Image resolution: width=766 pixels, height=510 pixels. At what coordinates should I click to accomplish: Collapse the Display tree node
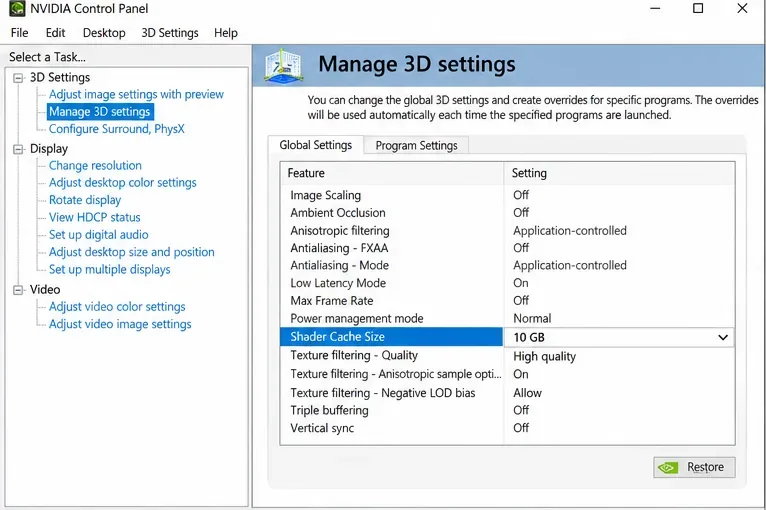point(18,149)
